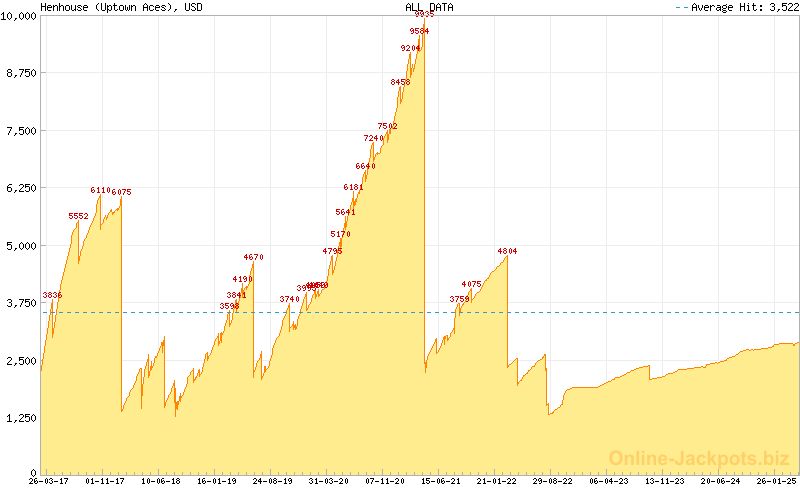Viewport: 800px width, 490px height.
Task: Click the 29-08-22 date axis label
Action: pyautogui.click(x=552, y=481)
